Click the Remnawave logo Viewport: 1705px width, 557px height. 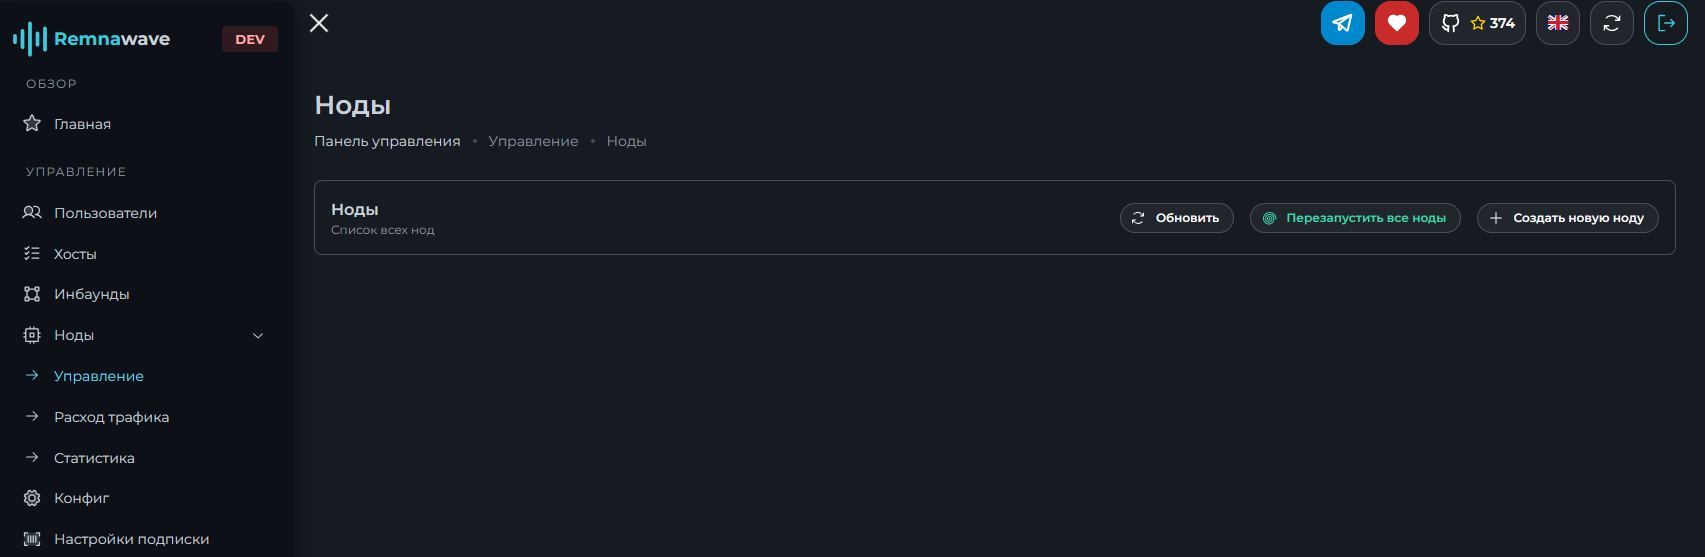(91, 39)
